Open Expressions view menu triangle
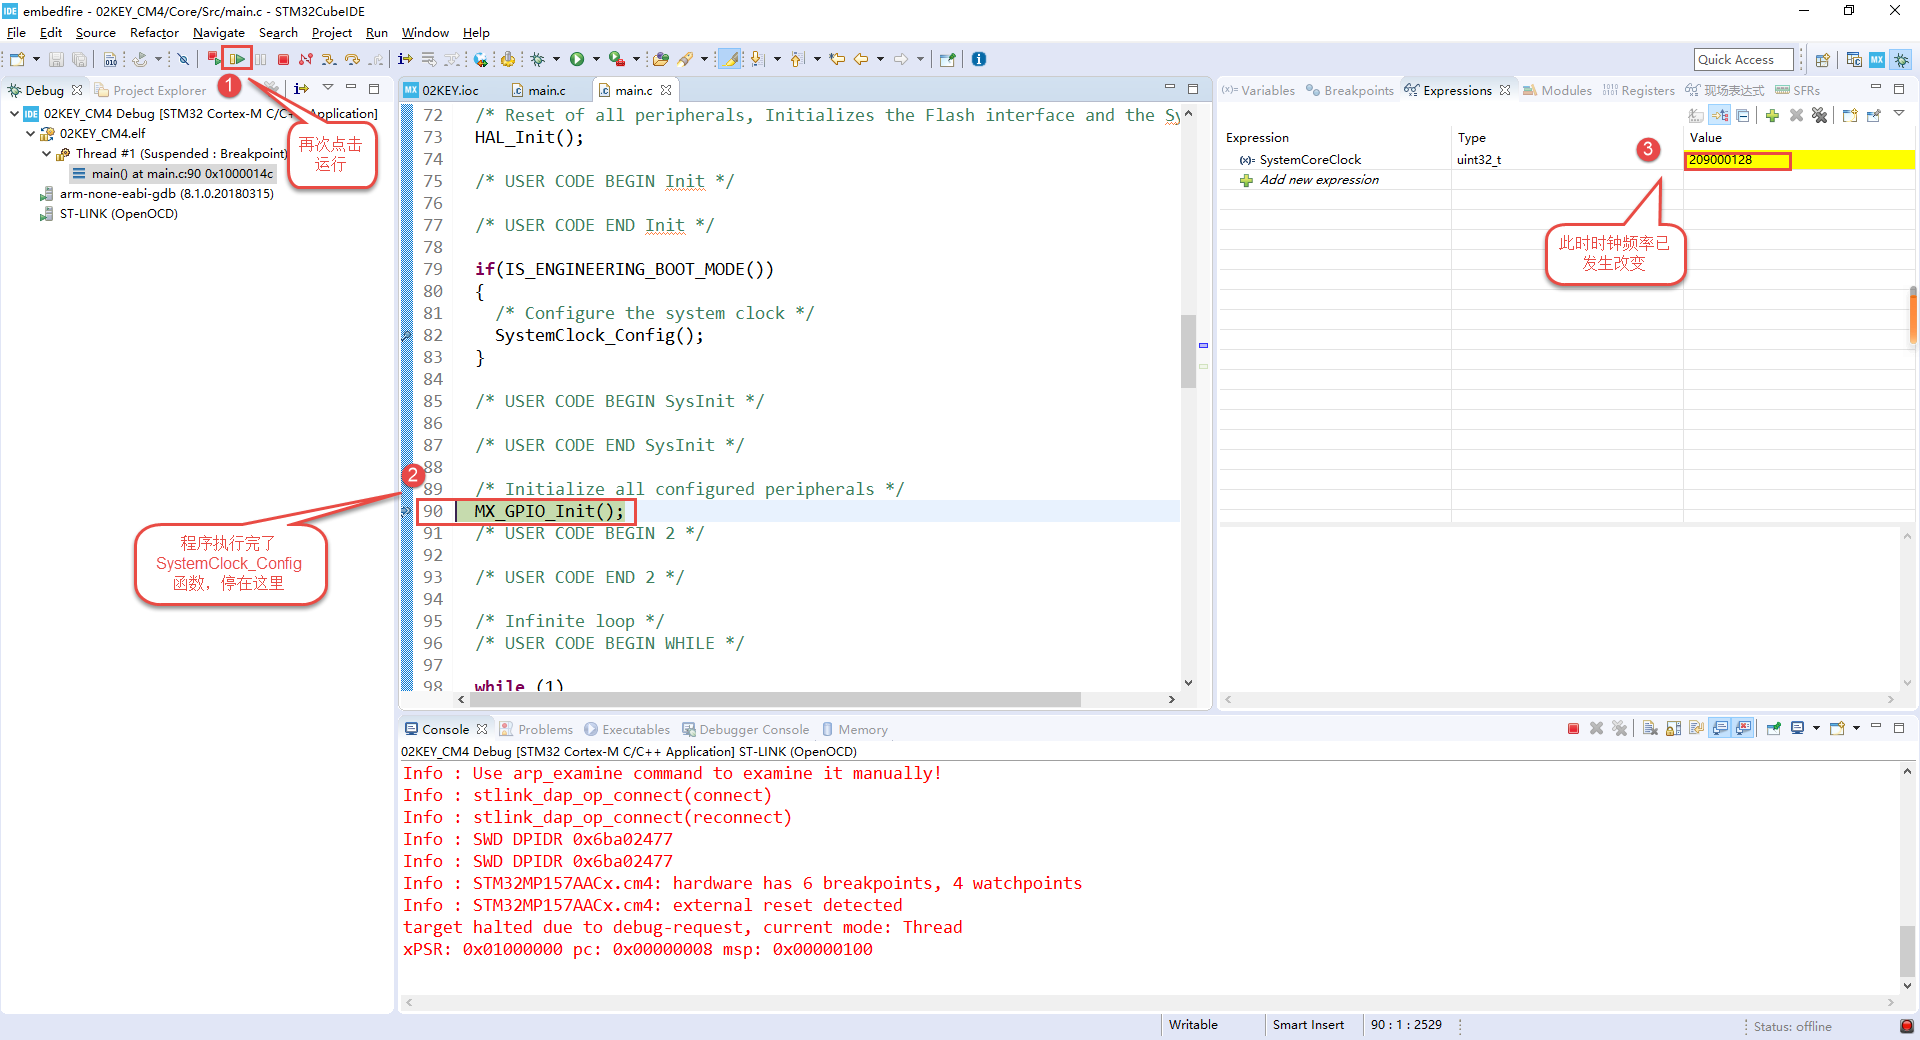 [x=1898, y=113]
